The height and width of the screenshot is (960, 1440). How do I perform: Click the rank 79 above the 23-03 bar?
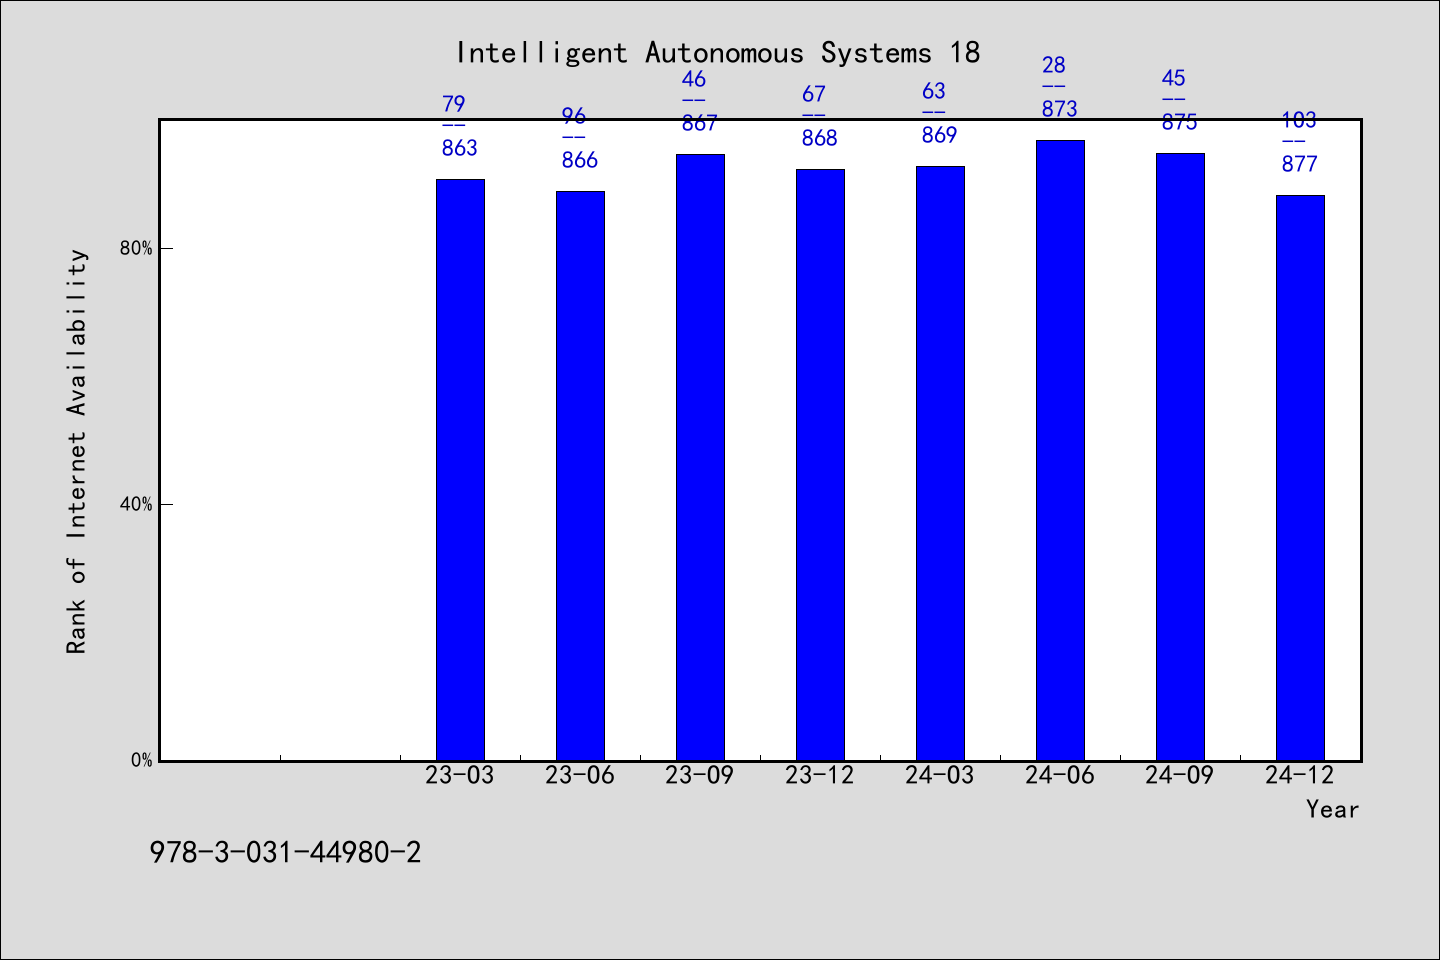coord(454,104)
